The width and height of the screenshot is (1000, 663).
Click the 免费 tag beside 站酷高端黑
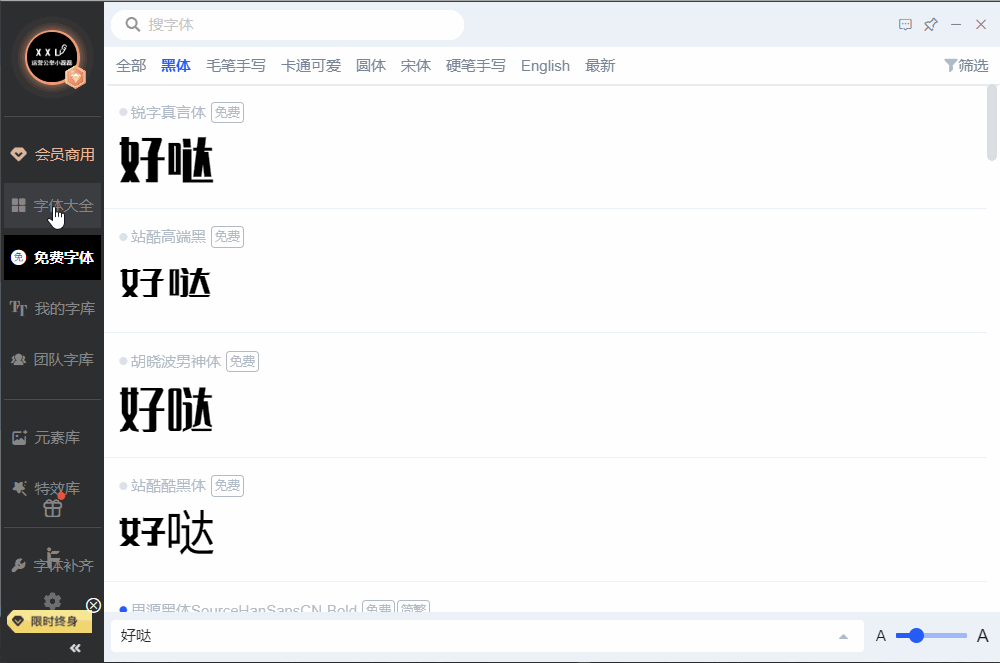pyautogui.click(x=227, y=237)
